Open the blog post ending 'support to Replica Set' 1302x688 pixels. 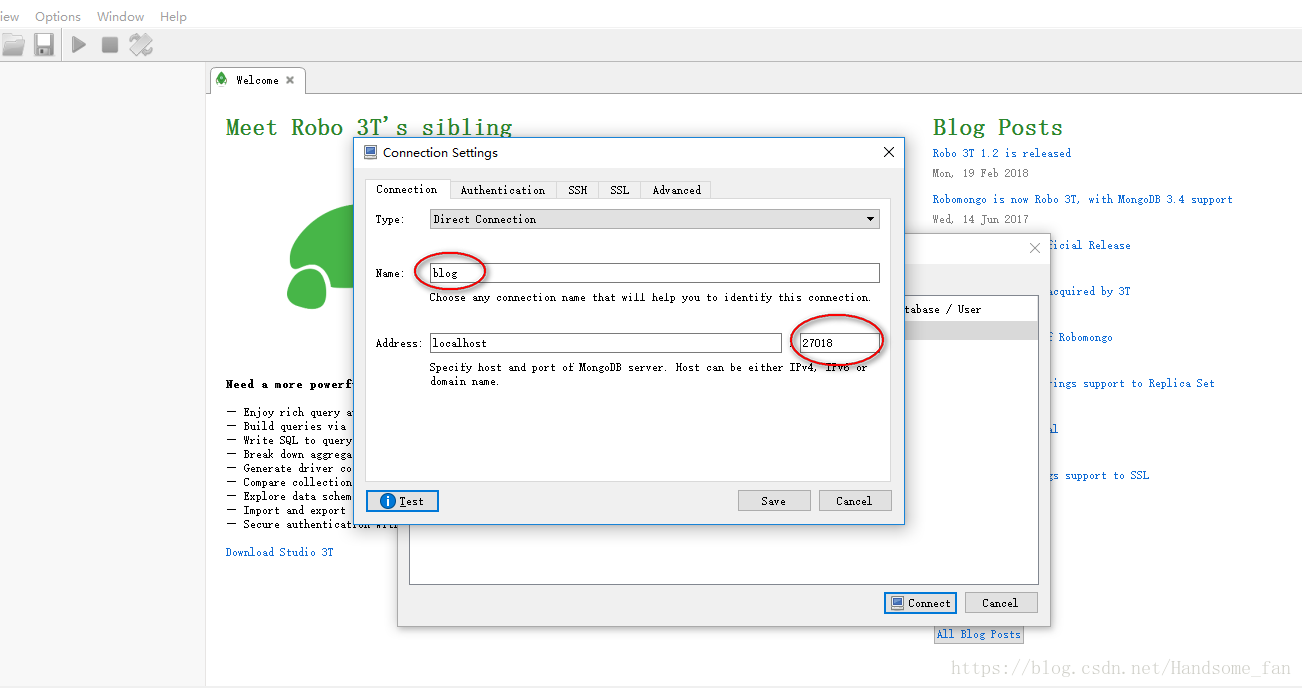click(1132, 383)
